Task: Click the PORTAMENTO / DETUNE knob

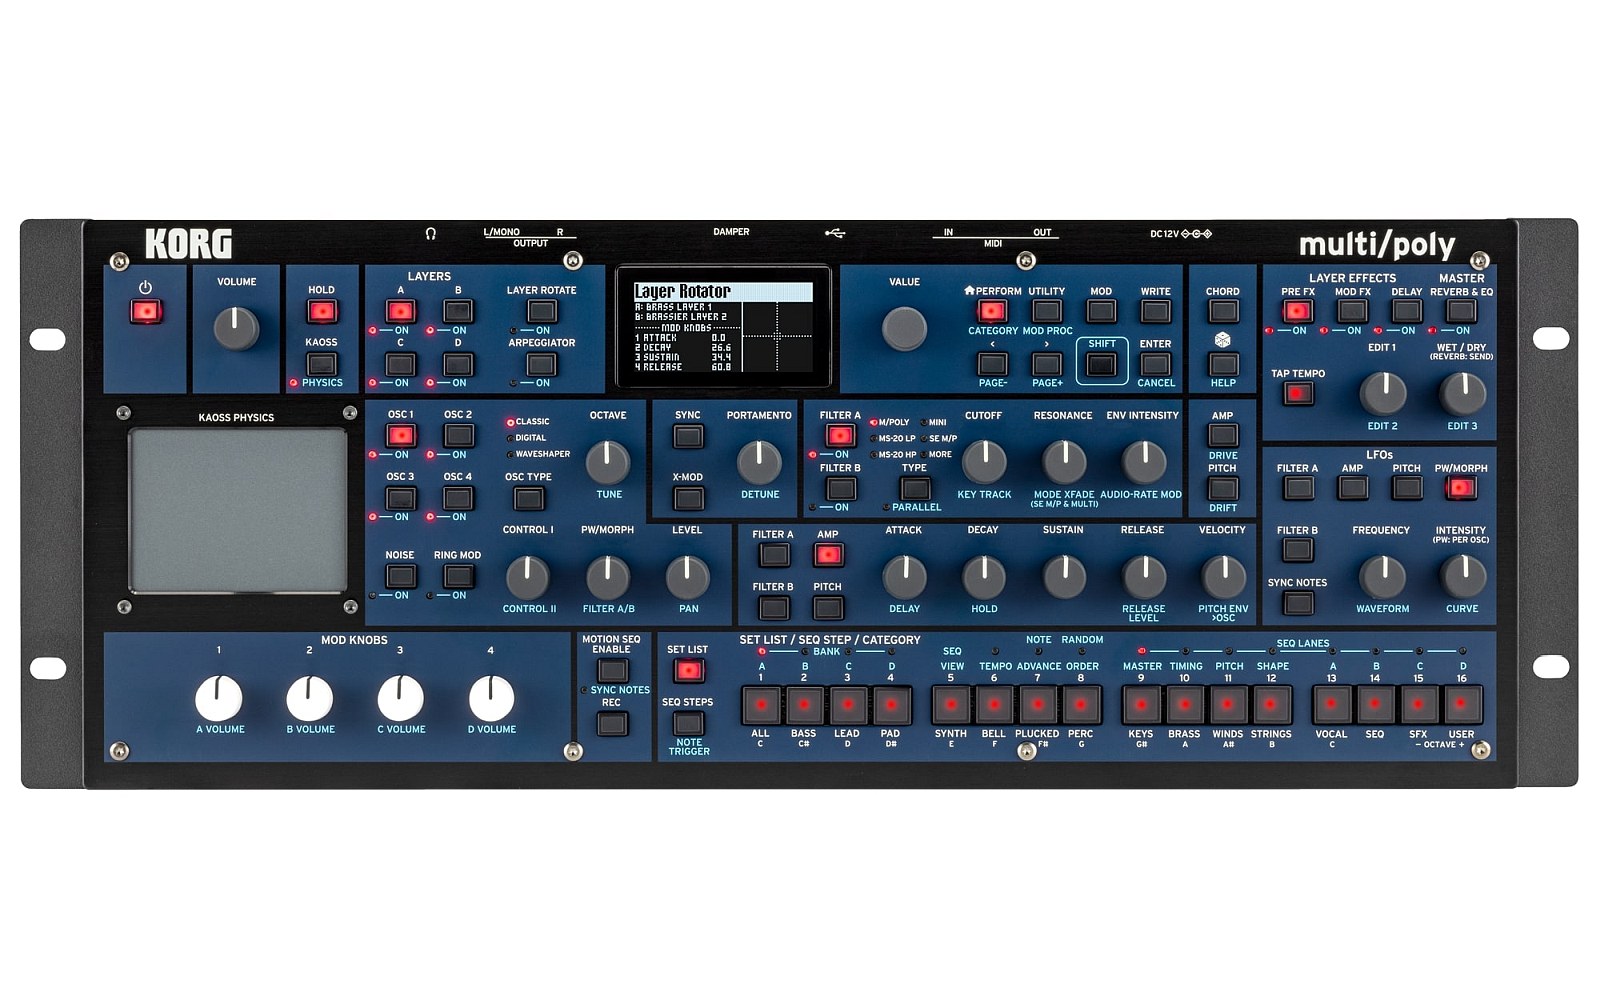Action: tap(759, 462)
